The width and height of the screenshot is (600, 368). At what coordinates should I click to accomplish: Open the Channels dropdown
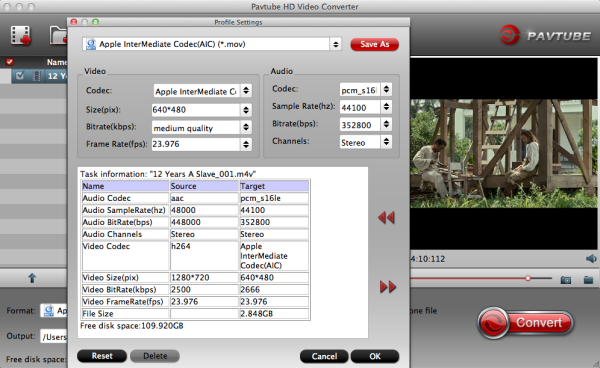[x=386, y=142]
